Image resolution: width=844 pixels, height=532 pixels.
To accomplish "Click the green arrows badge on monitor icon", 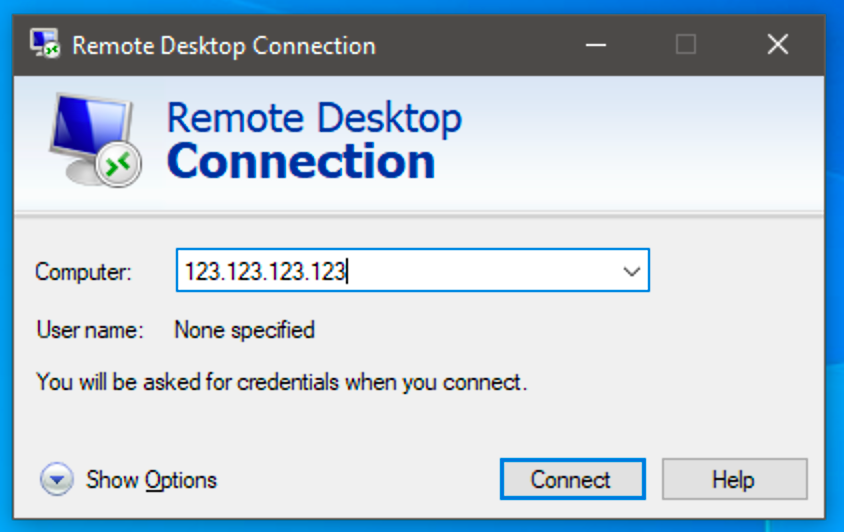I will [x=118, y=164].
